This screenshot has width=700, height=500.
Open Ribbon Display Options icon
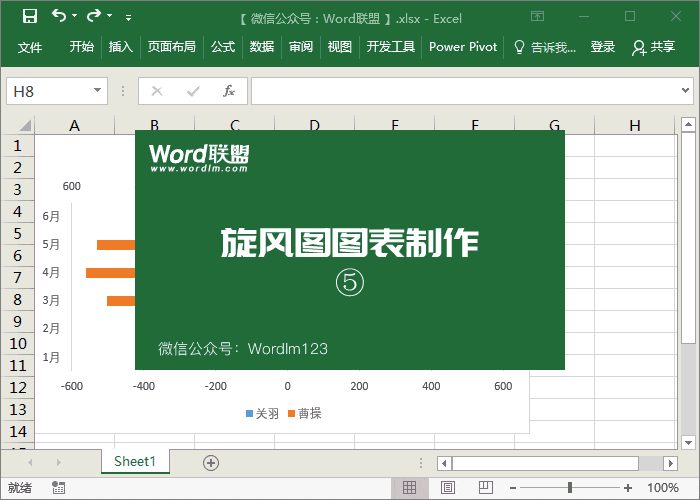538,17
